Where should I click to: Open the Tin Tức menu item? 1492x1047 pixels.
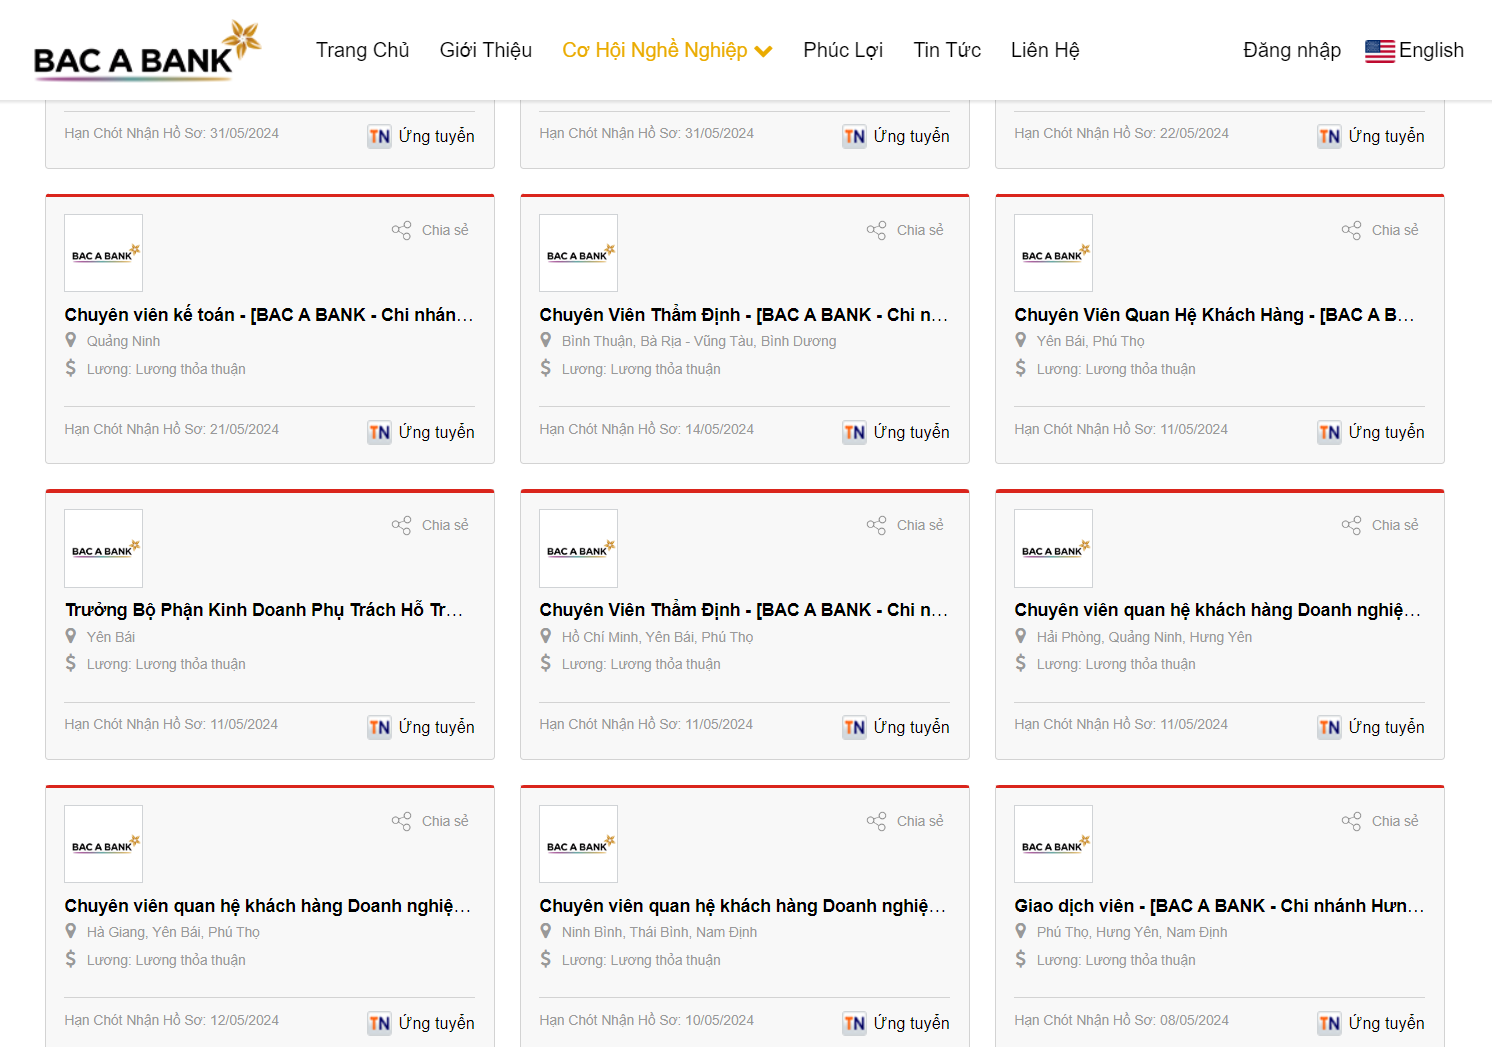tap(947, 50)
